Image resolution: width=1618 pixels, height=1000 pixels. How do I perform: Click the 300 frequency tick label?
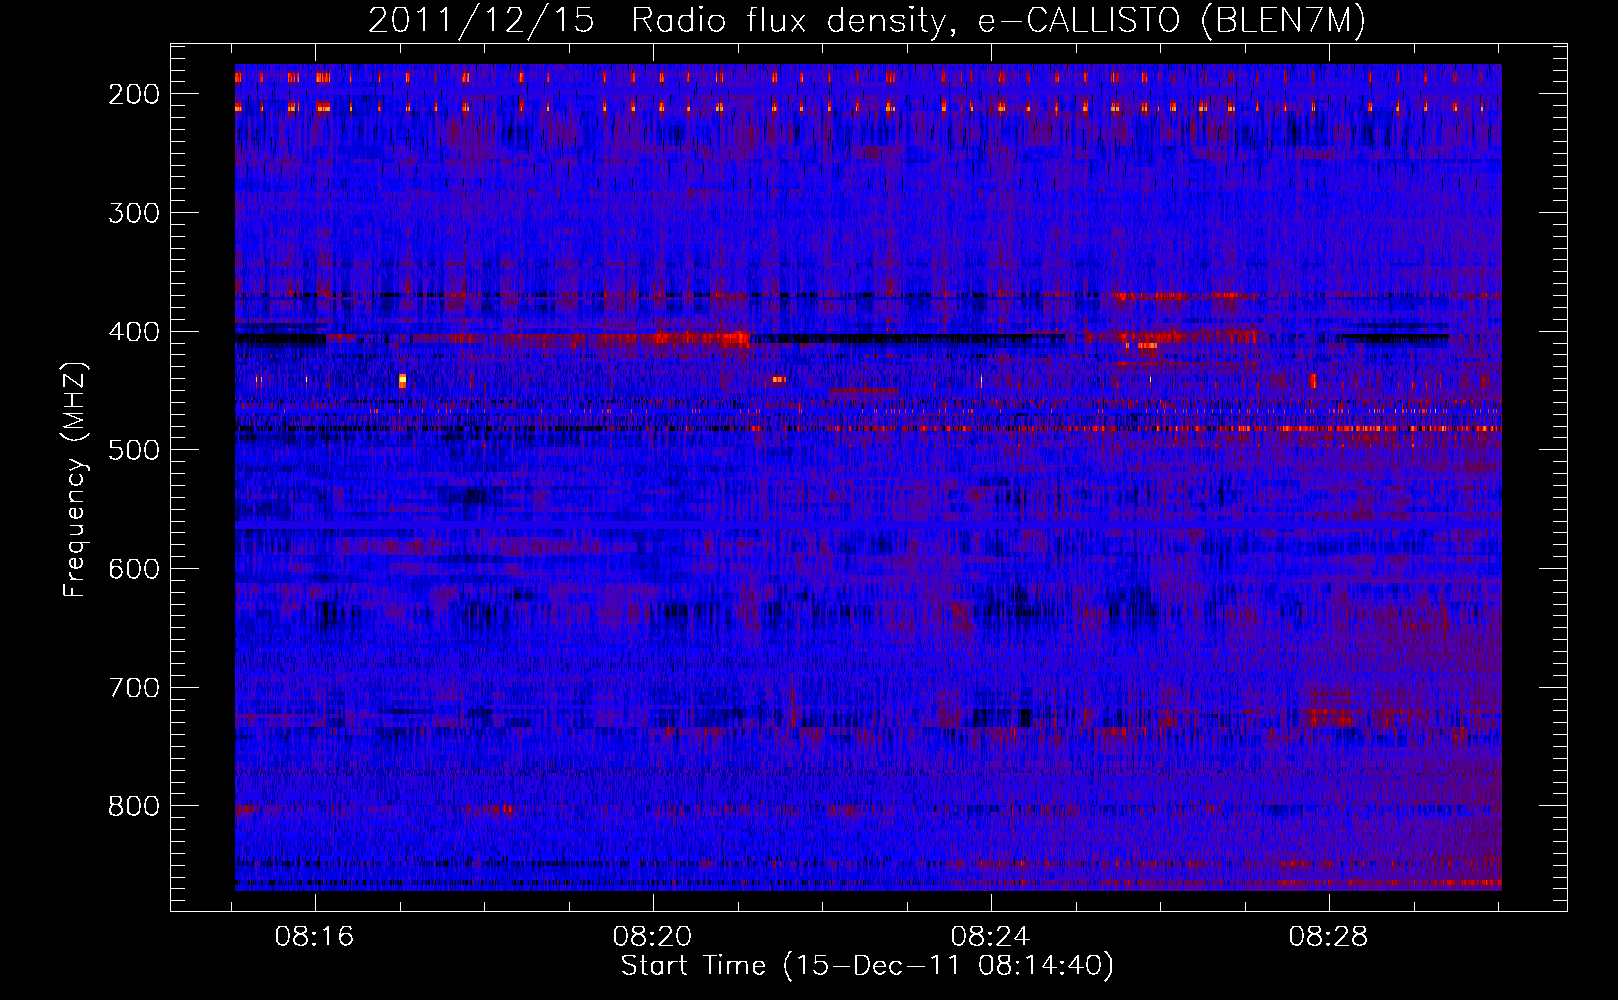click(x=133, y=213)
